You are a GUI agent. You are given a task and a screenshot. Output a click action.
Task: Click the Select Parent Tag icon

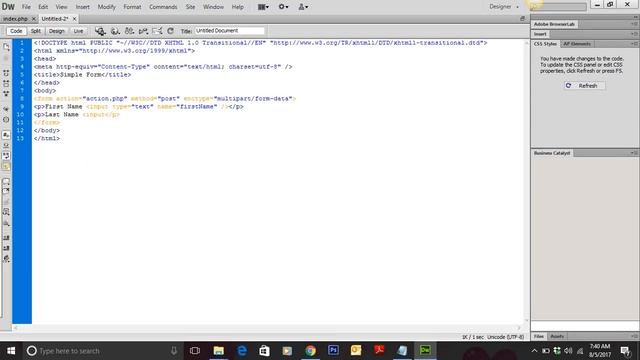6,109
